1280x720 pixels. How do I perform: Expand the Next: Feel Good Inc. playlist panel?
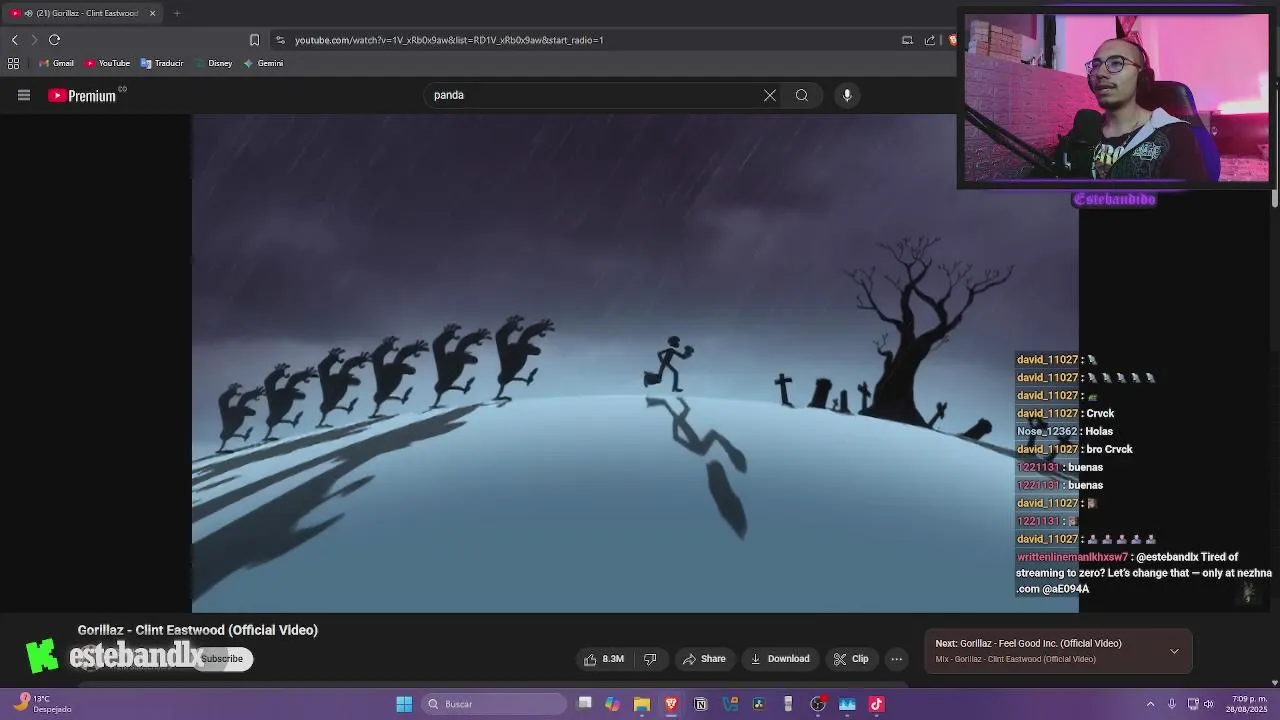(1174, 651)
